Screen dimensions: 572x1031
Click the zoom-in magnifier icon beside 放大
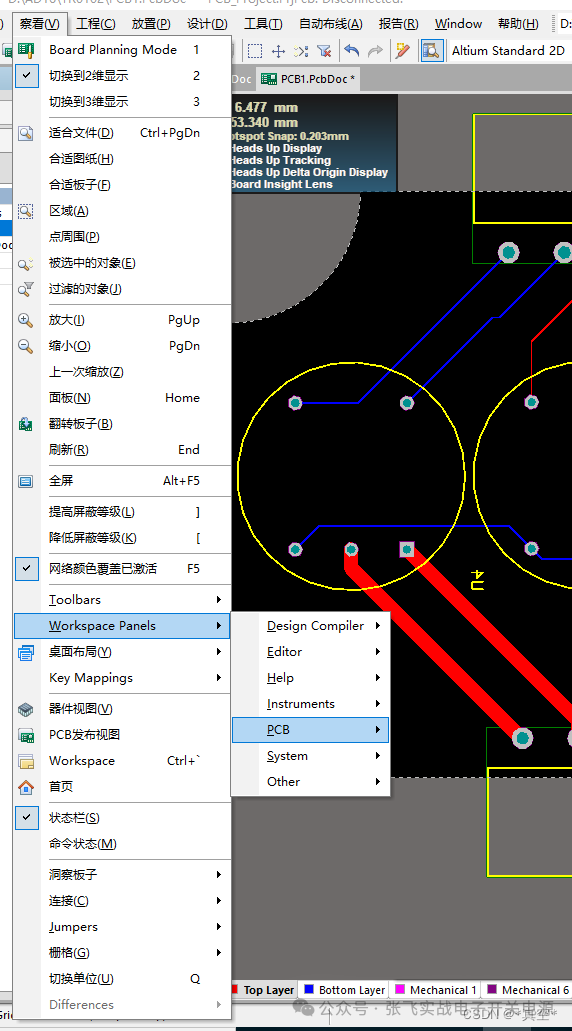pos(26,320)
